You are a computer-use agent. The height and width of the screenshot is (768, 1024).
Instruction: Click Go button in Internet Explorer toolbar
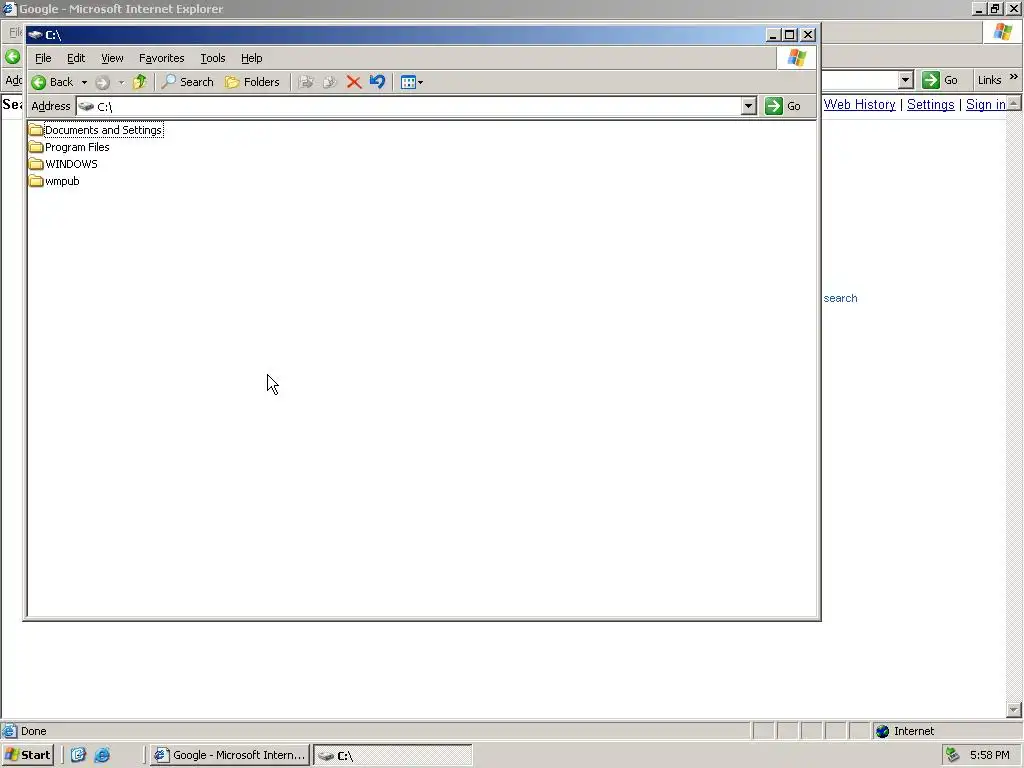tap(940, 80)
